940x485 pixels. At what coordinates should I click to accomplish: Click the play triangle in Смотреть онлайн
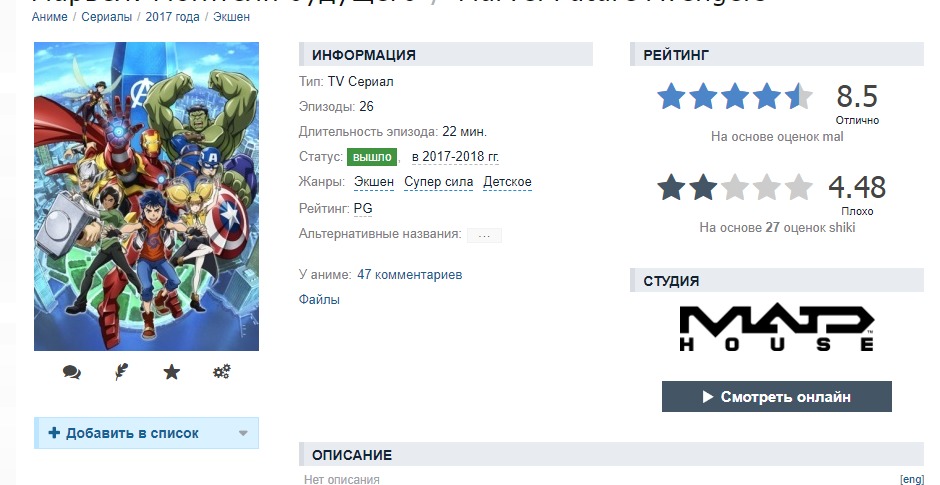[x=708, y=397]
